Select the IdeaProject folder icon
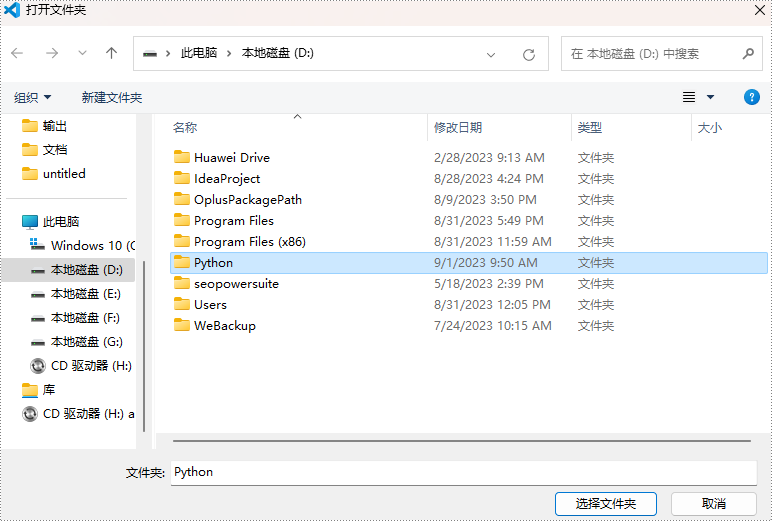772x521 pixels. click(182, 178)
